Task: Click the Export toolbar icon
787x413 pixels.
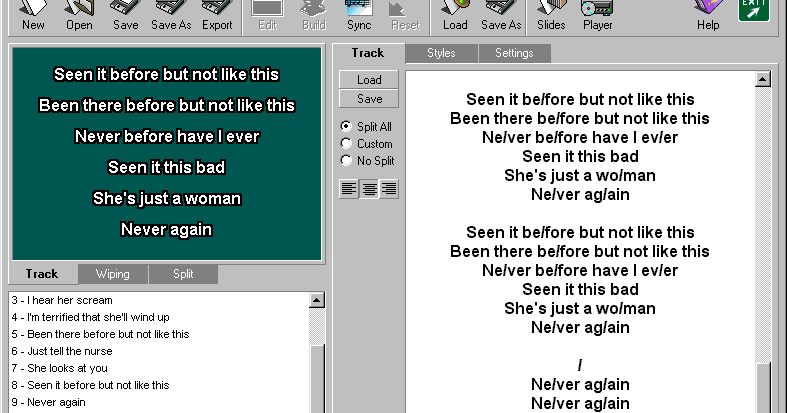Action: 217,15
